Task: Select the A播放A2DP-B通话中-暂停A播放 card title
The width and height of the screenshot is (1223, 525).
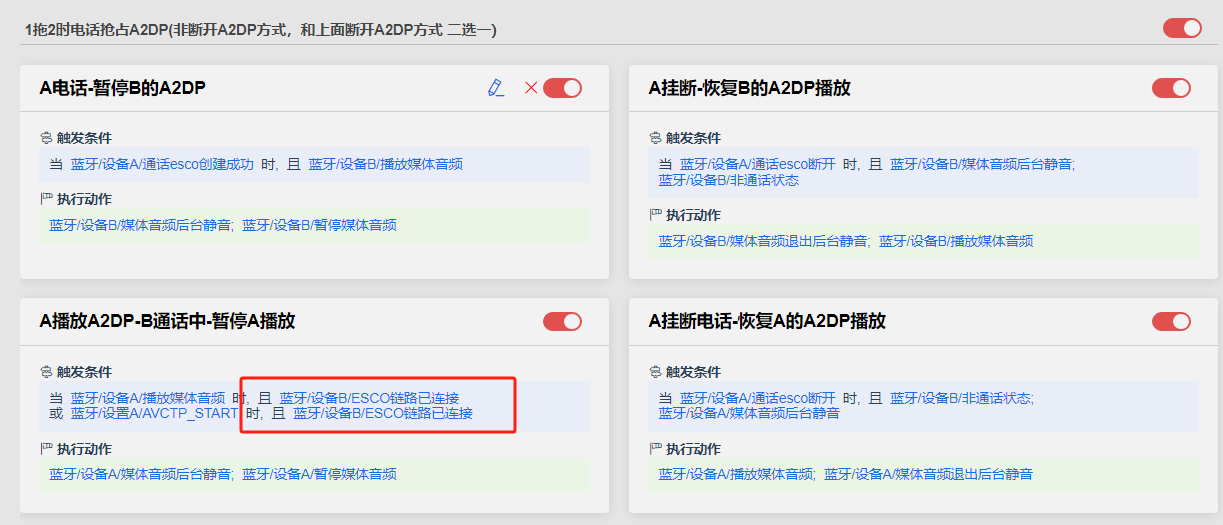Action: tap(167, 321)
